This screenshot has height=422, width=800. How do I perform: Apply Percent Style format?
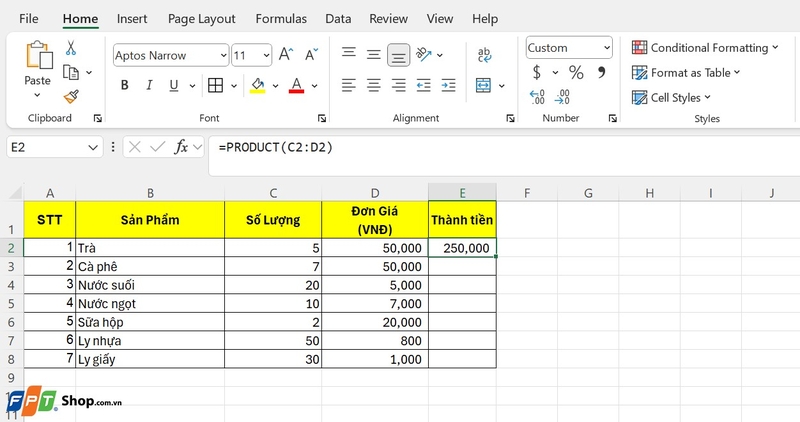tap(576, 72)
